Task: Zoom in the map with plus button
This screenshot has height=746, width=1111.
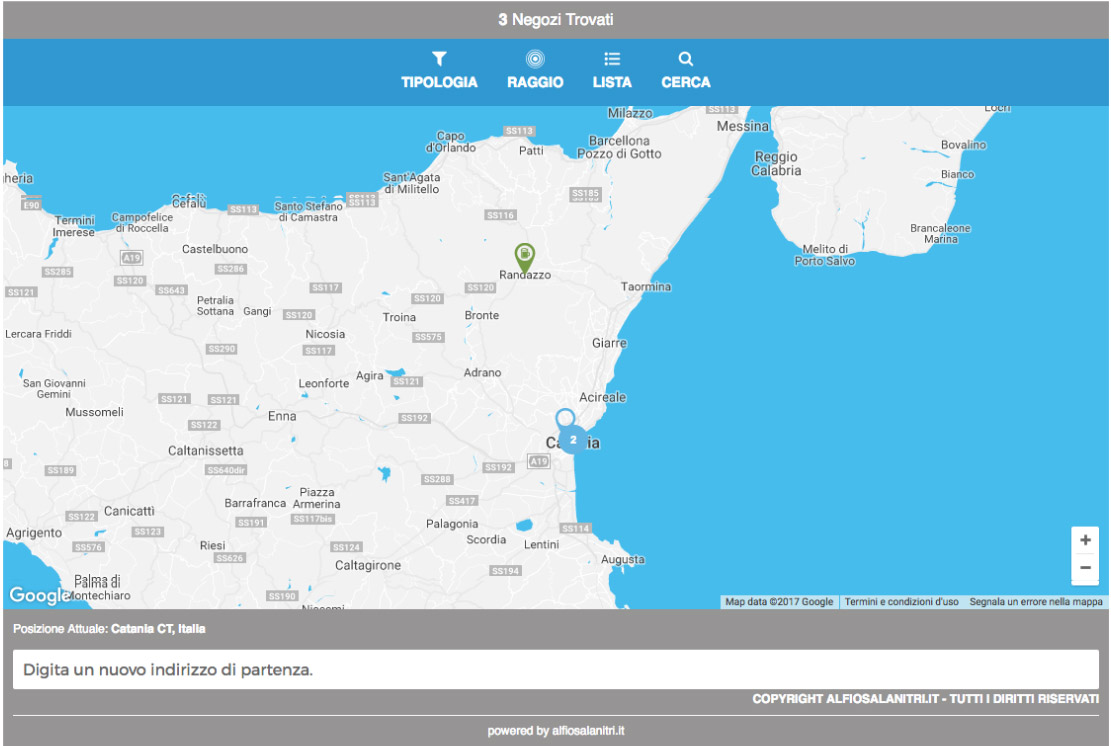Action: [1085, 541]
